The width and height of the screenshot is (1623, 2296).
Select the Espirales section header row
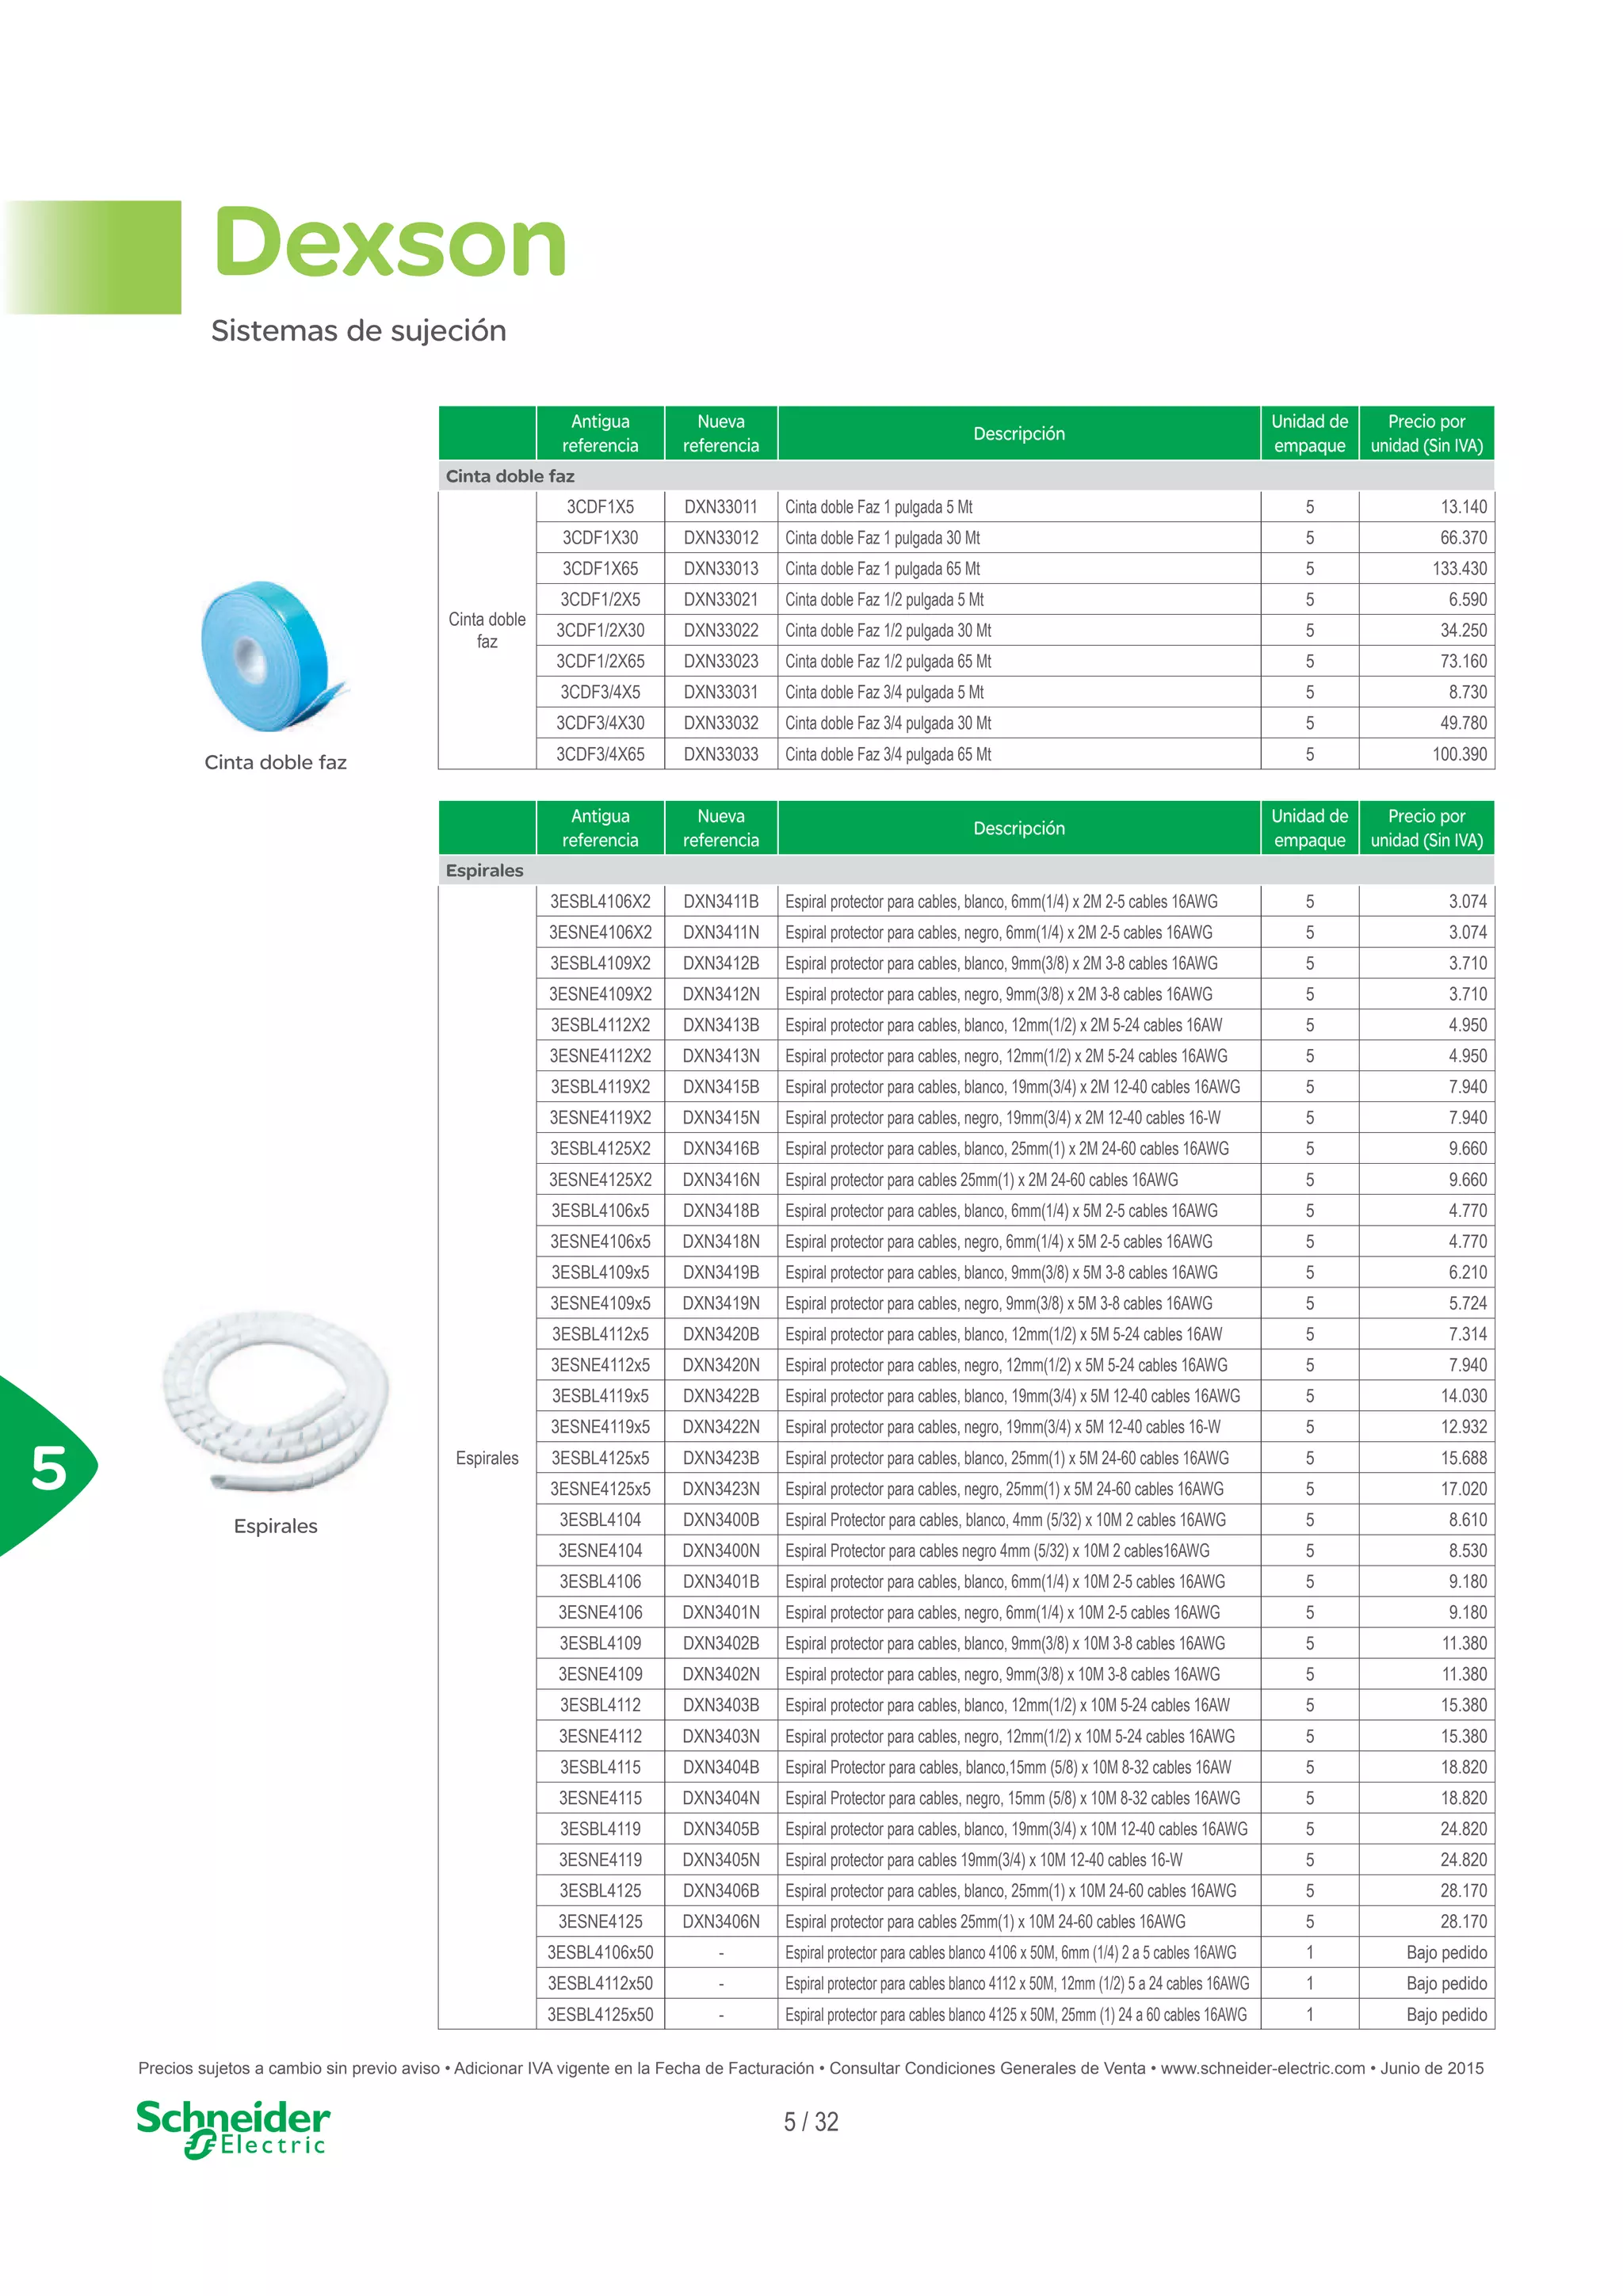(x=966, y=870)
